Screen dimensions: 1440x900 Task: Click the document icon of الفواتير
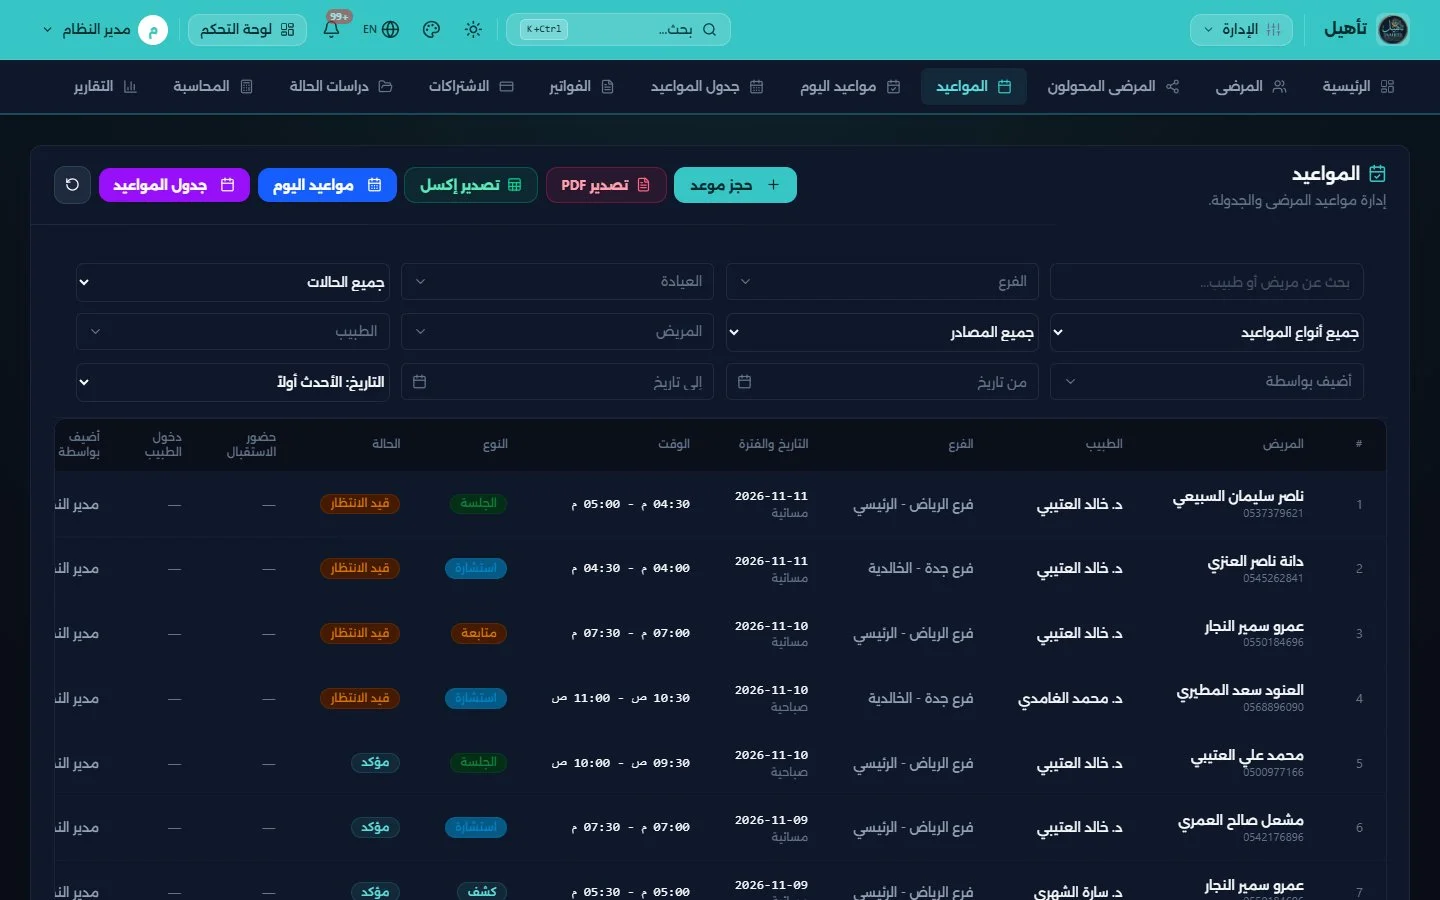[x=607, y=87]
